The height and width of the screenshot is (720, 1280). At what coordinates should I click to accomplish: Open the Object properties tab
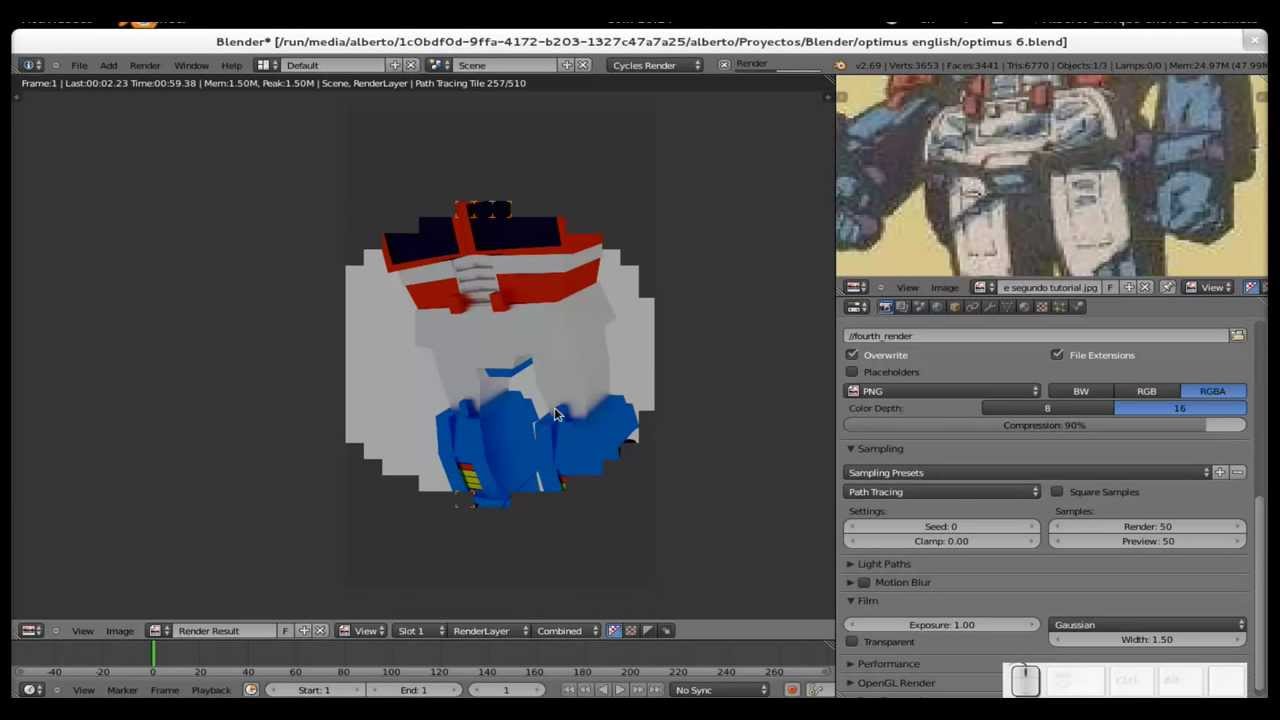click(x=954, y=307)
